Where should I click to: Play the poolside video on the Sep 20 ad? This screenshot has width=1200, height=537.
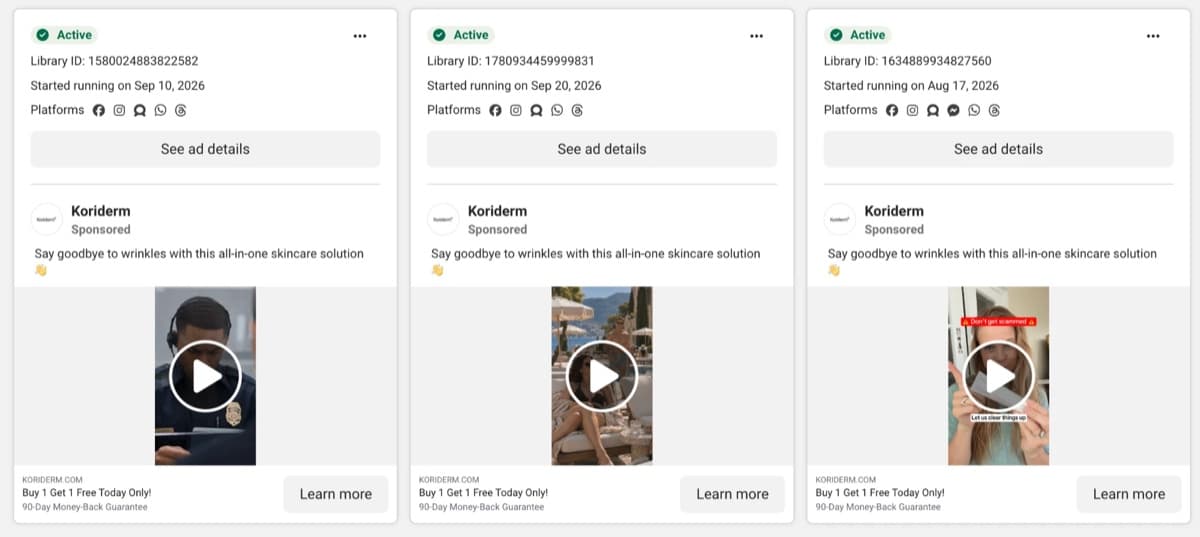[x=602, y=376]
